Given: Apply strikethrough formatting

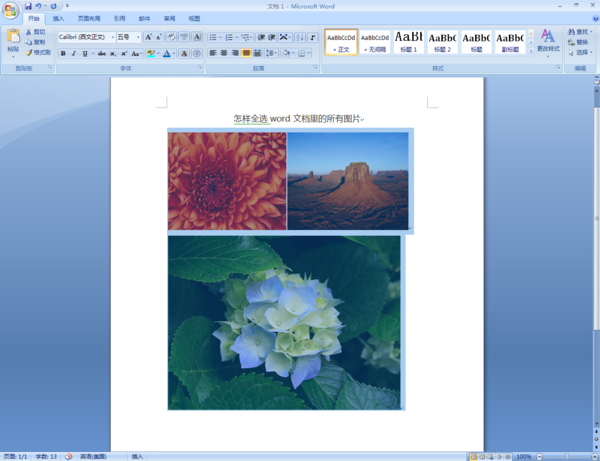Looking at the screenshot, I should coord(101,54).
